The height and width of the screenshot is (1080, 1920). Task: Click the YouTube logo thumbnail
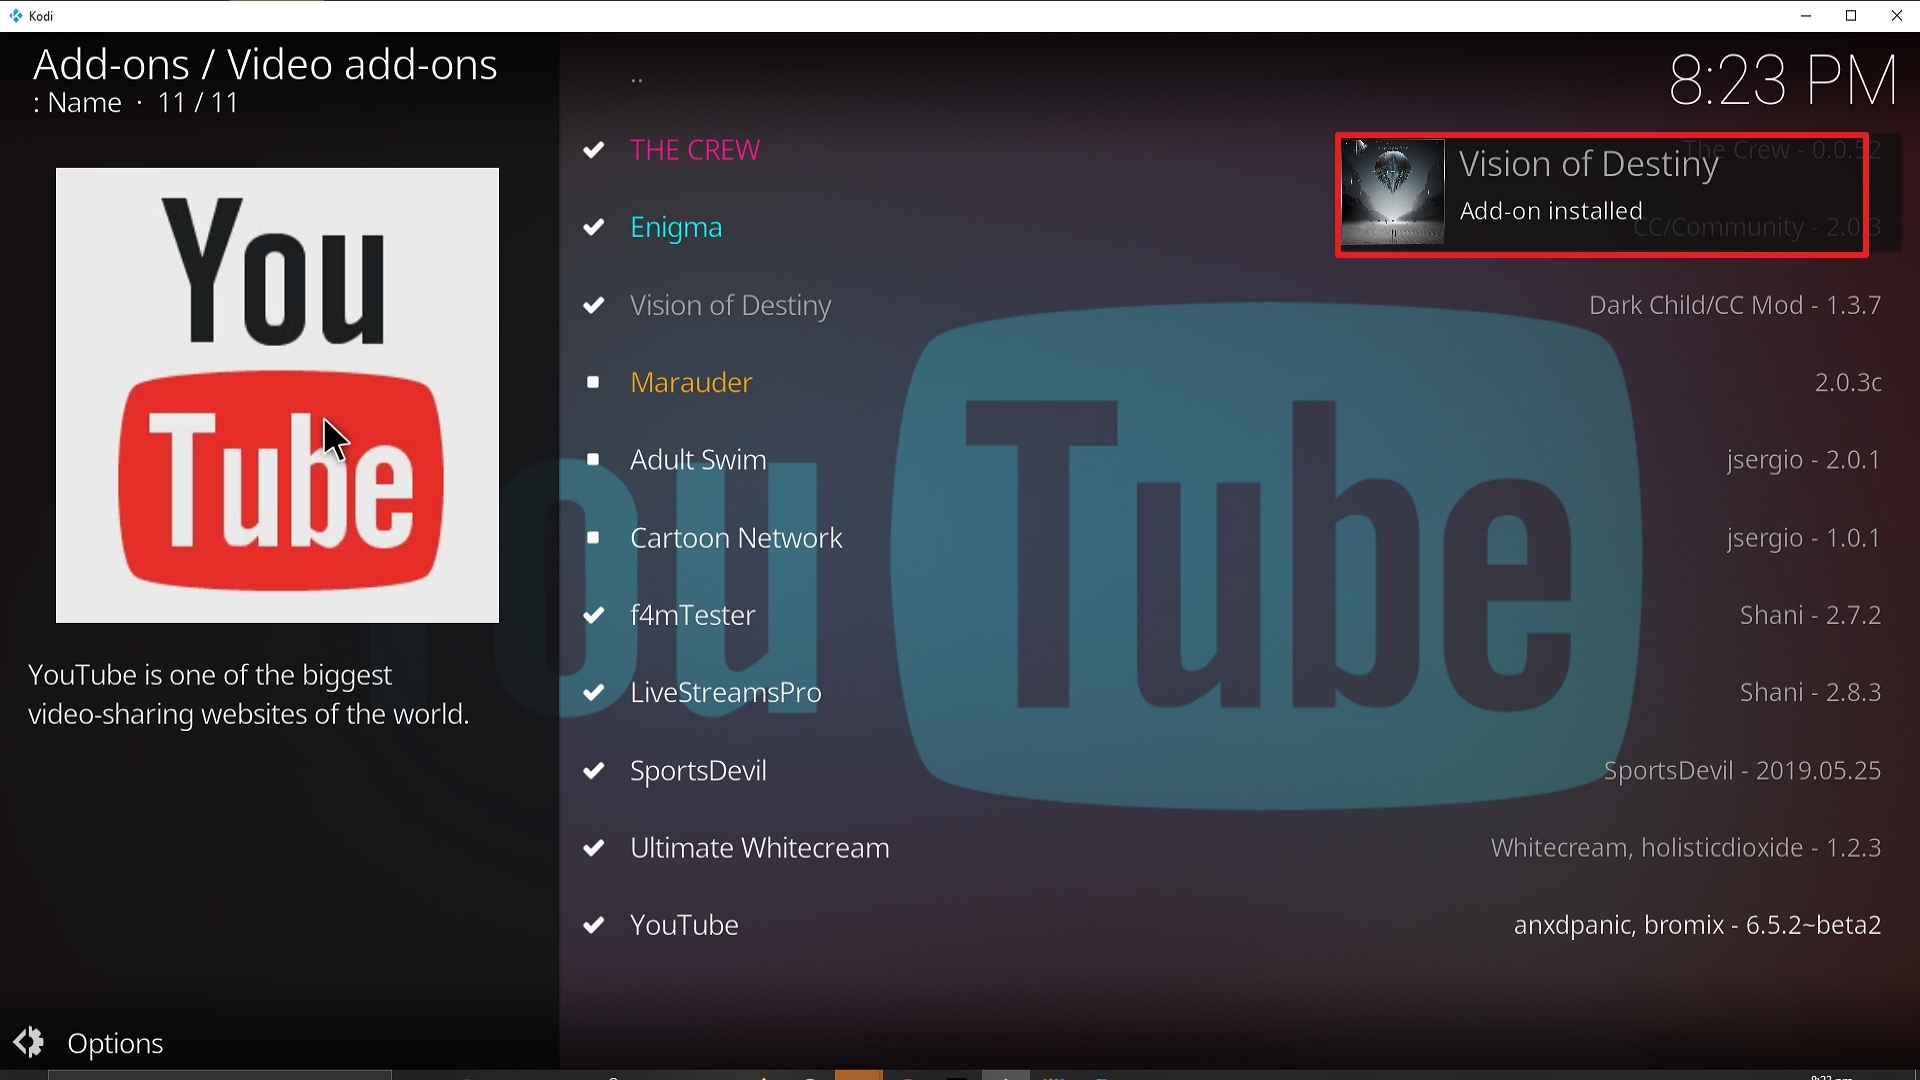pyautogui.click(x=277, y=396)
